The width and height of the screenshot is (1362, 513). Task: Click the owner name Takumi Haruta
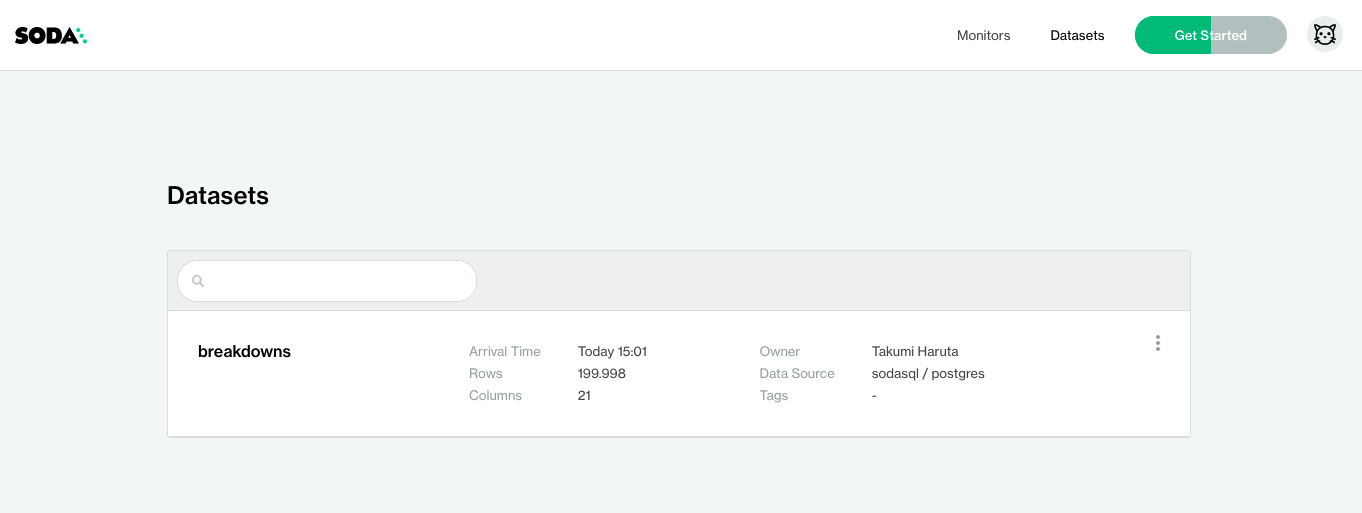pyautogui.click(x=915, y=352)
